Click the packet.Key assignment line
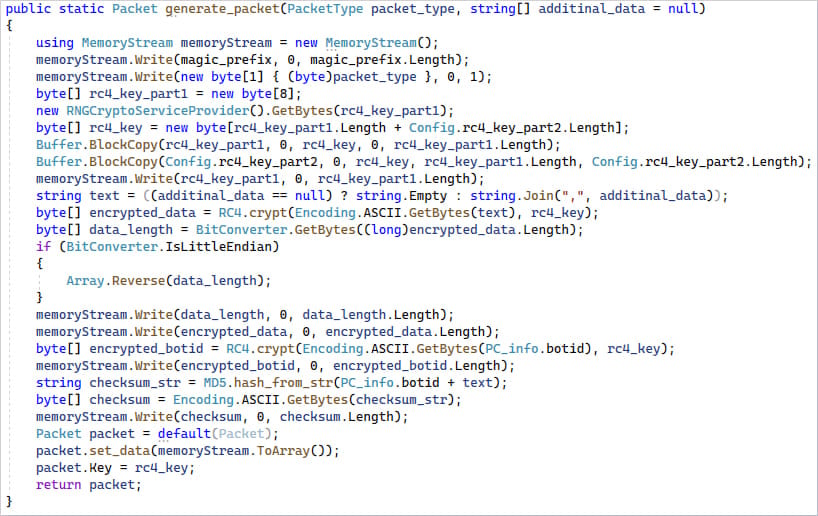This screenshot has height=516, width=818. click(x=115, y=468)
